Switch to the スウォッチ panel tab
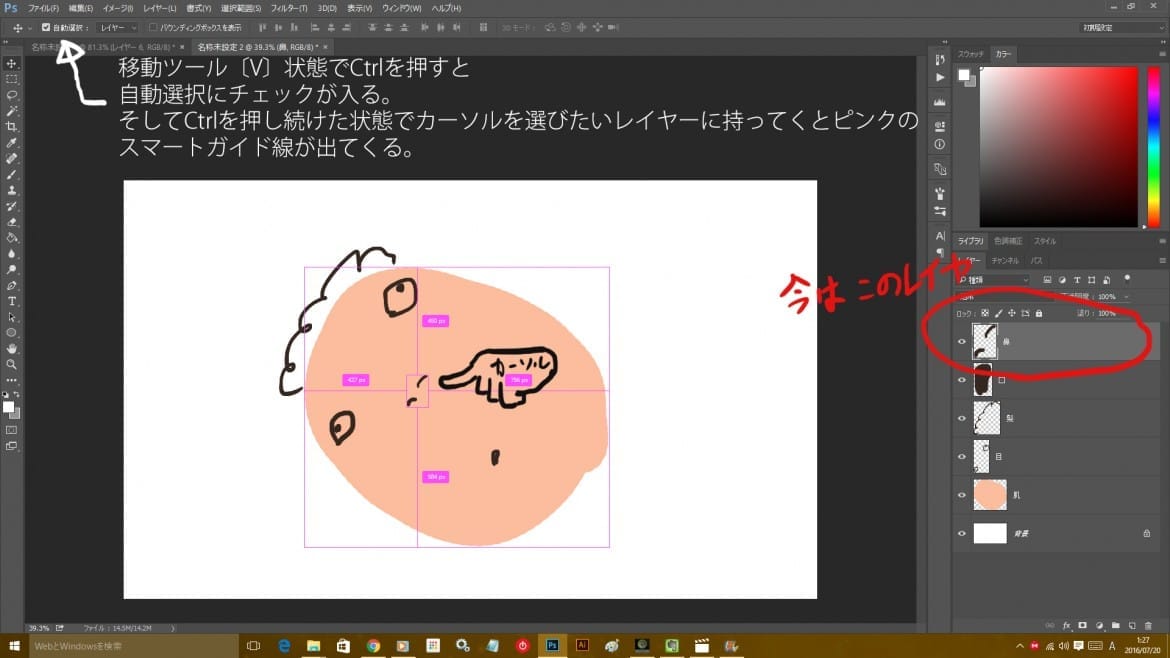The width and height of the screenshot is (1170, 658). click(971, 53)
